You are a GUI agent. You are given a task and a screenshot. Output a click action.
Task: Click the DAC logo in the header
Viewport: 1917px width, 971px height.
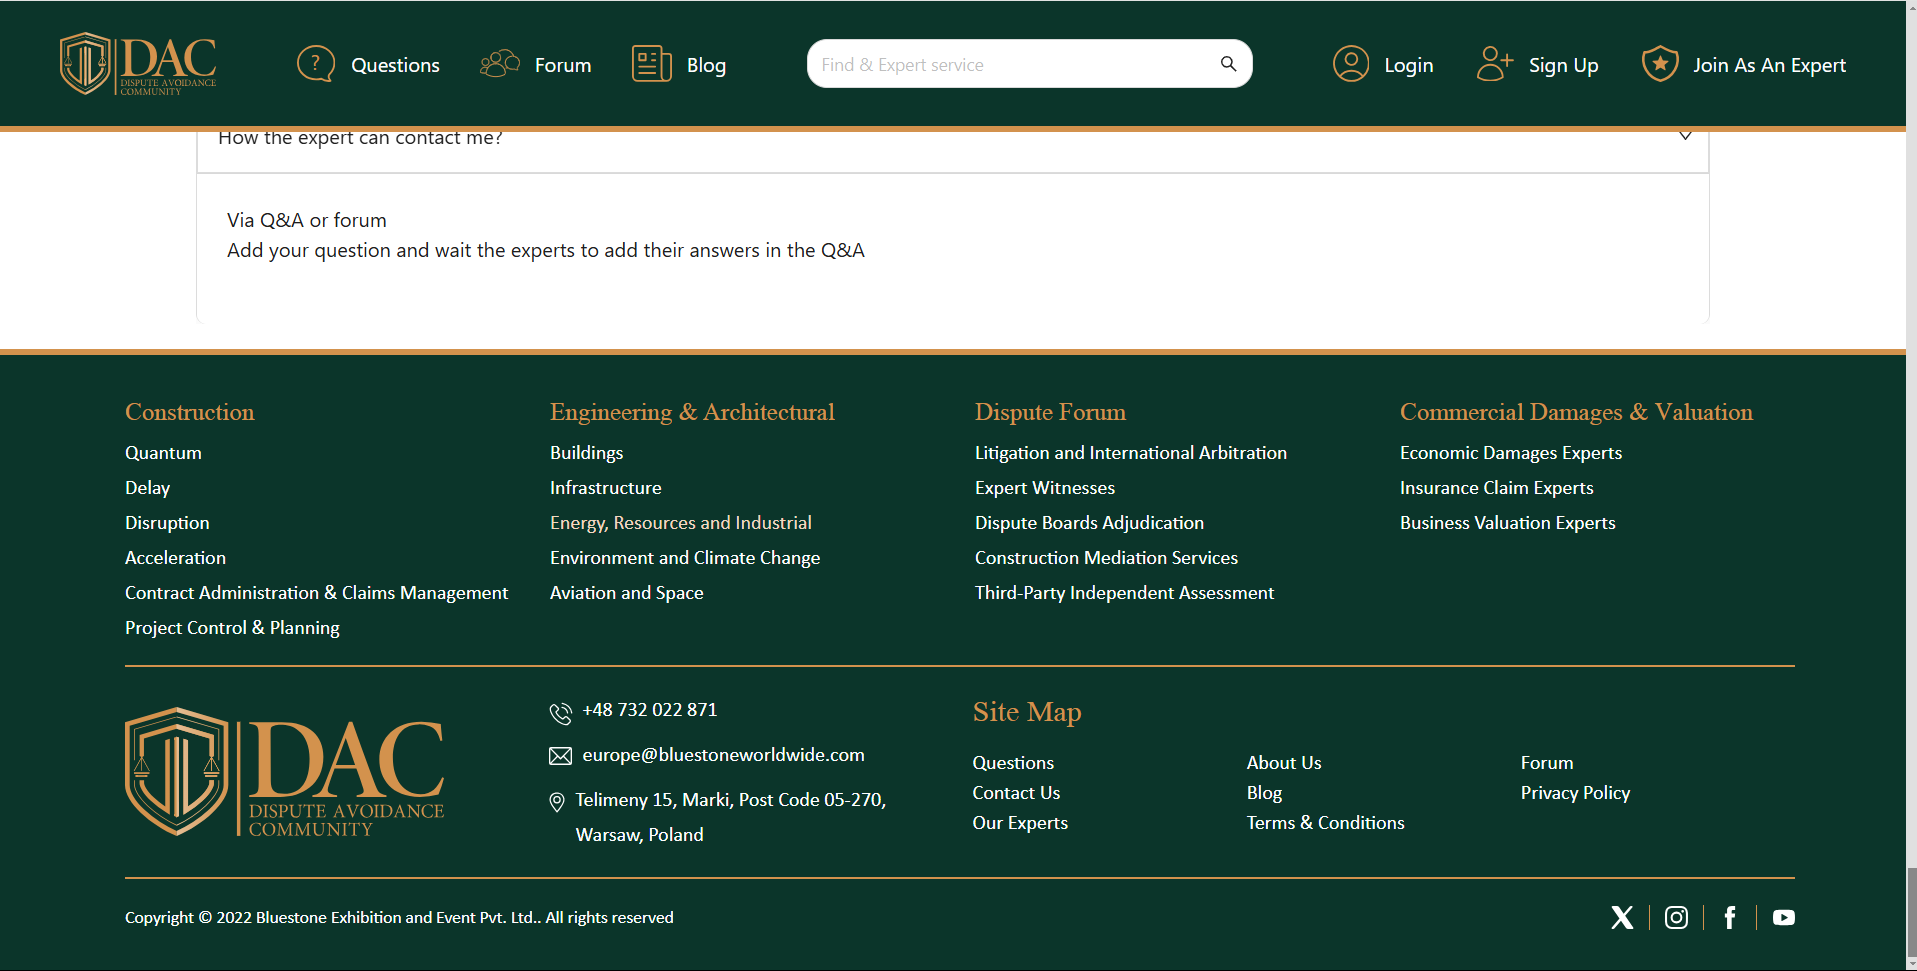coord(138,64)
